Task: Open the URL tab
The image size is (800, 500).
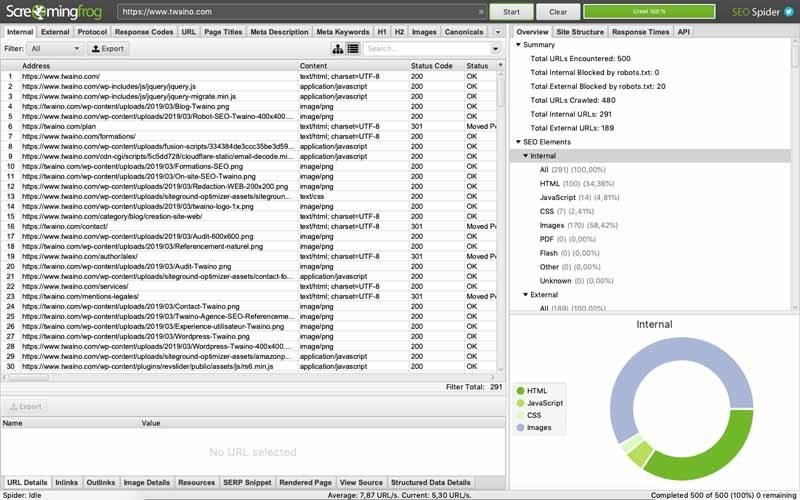Action: (x=188, y=32)
